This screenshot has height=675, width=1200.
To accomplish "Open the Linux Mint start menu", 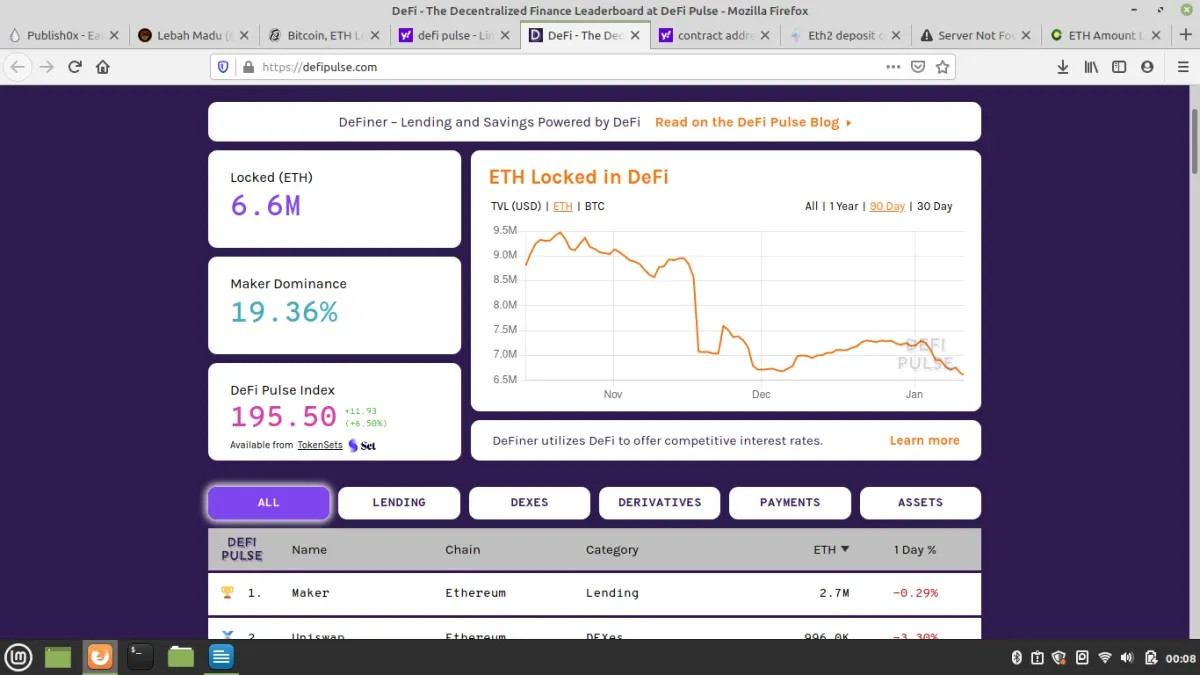I will click(19, 657).
